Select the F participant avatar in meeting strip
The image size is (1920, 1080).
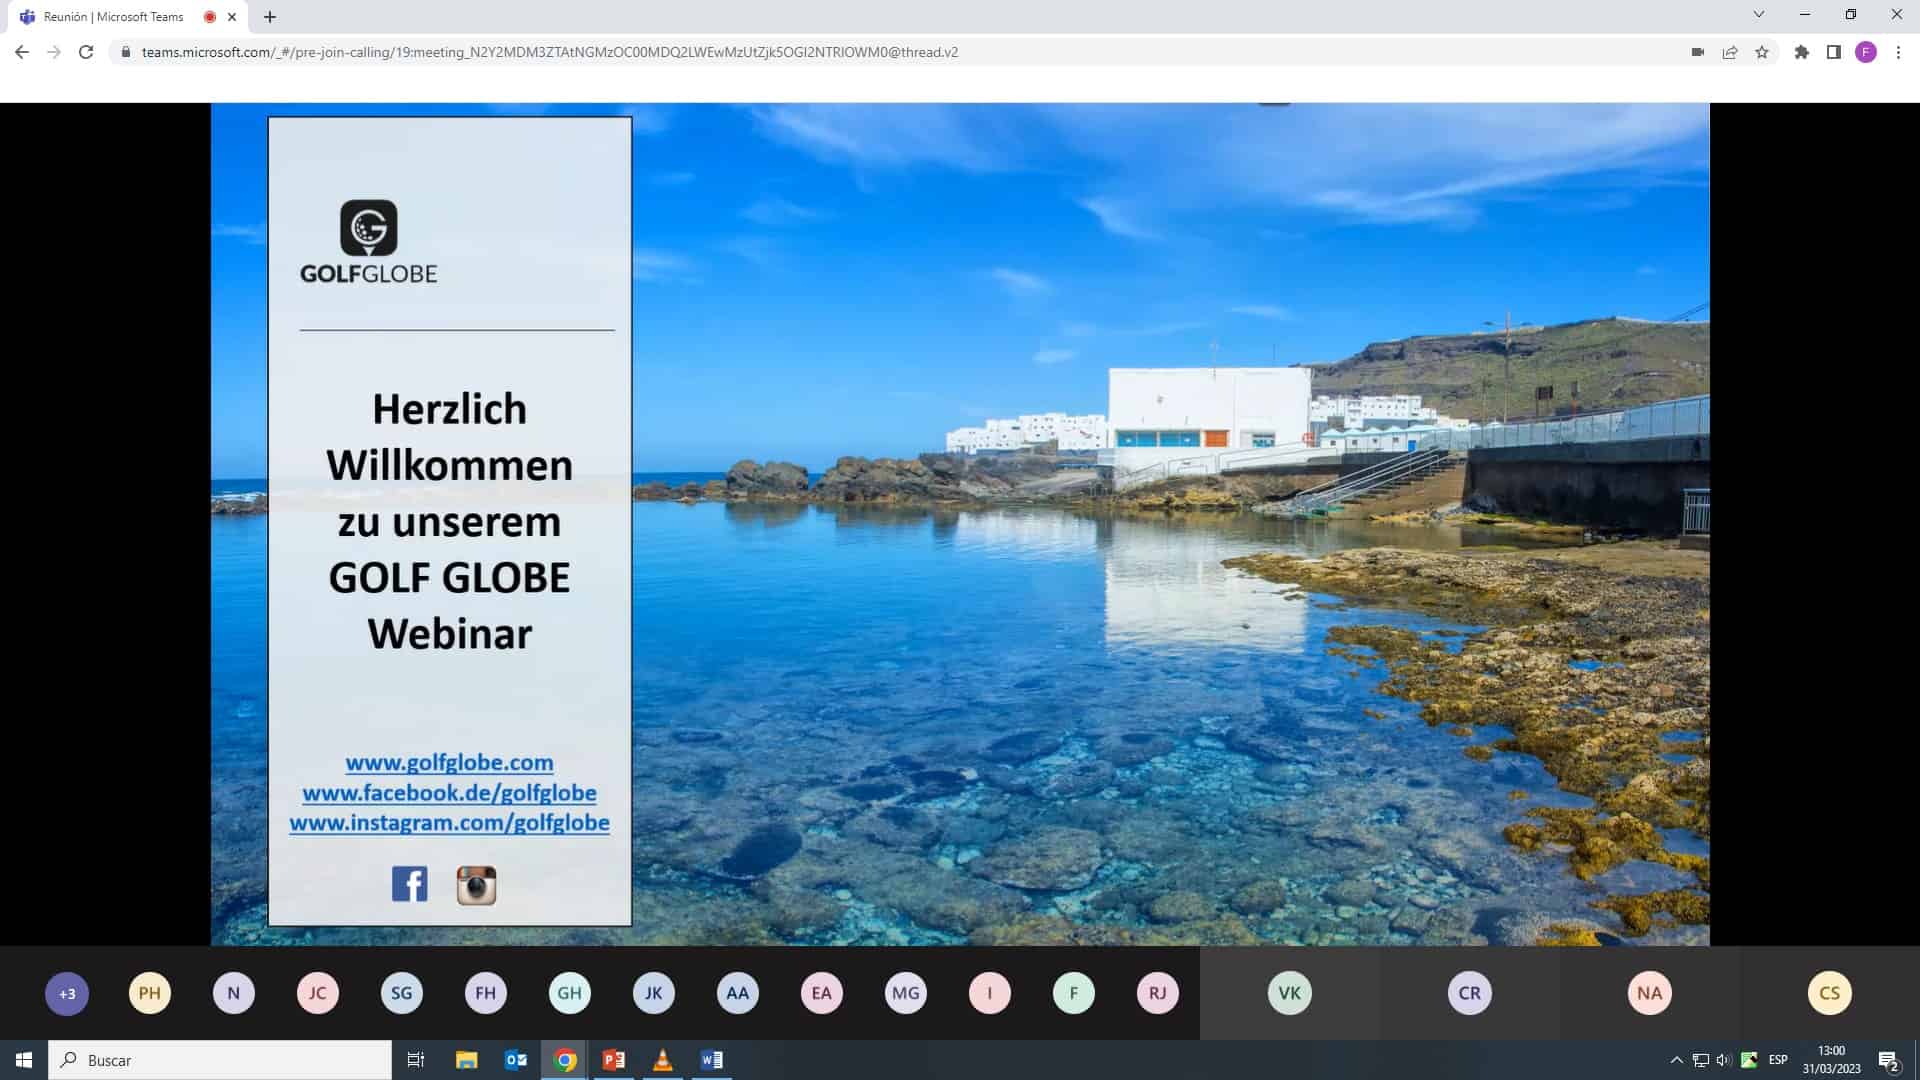click(x=1073, y=993)
